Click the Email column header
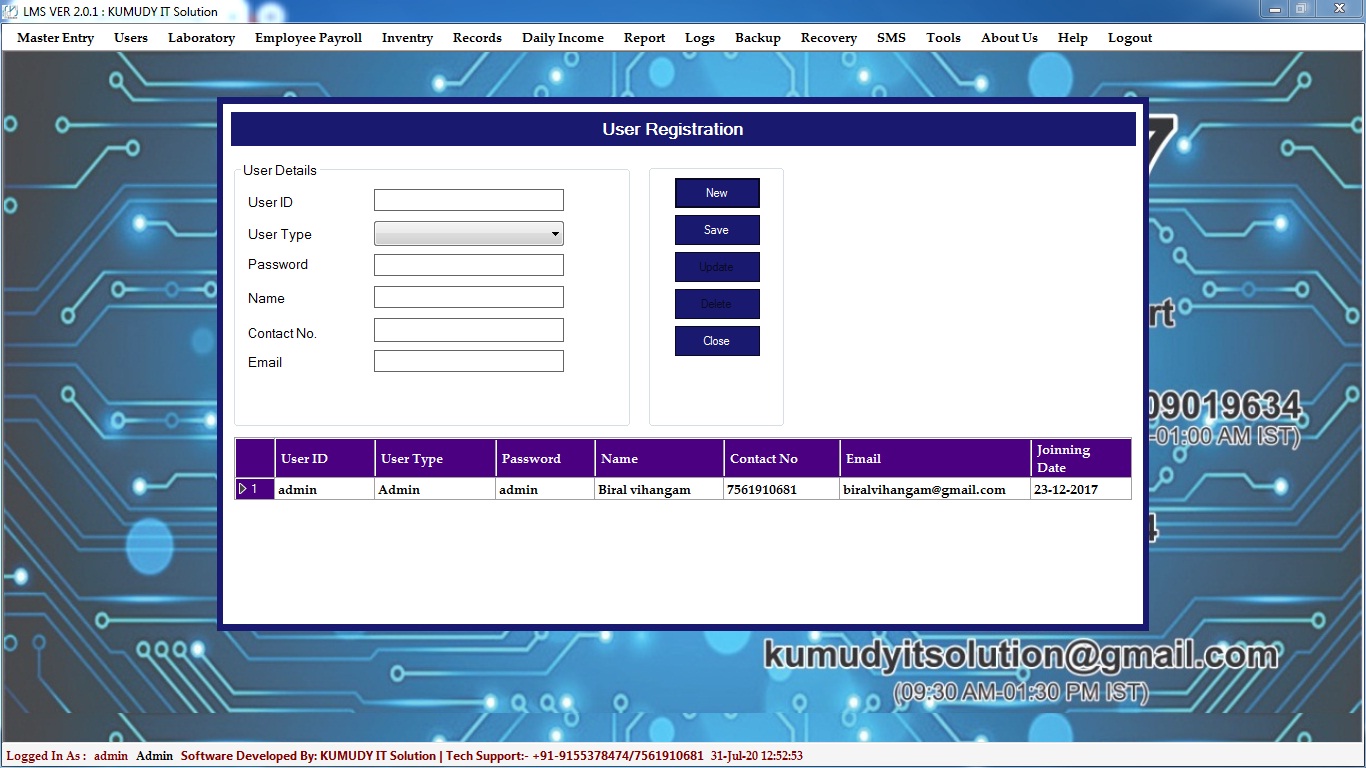Screen dimensions: 1366x768 tap(934, 459)
